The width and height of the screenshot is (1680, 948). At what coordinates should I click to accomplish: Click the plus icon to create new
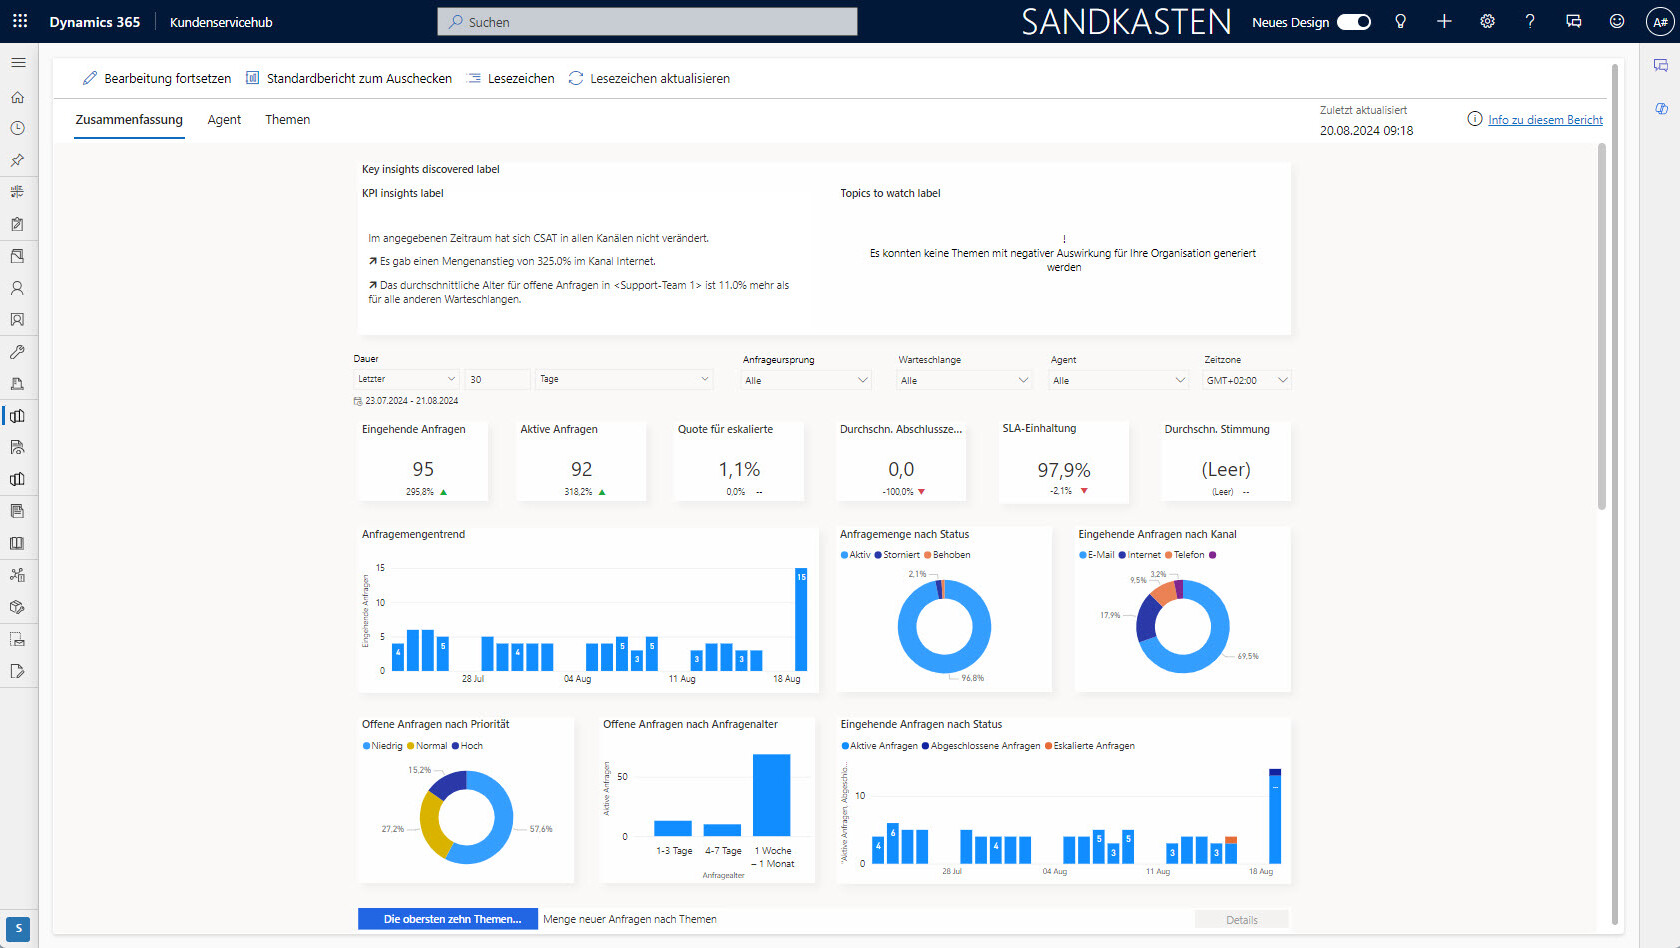click(1444, 21)
